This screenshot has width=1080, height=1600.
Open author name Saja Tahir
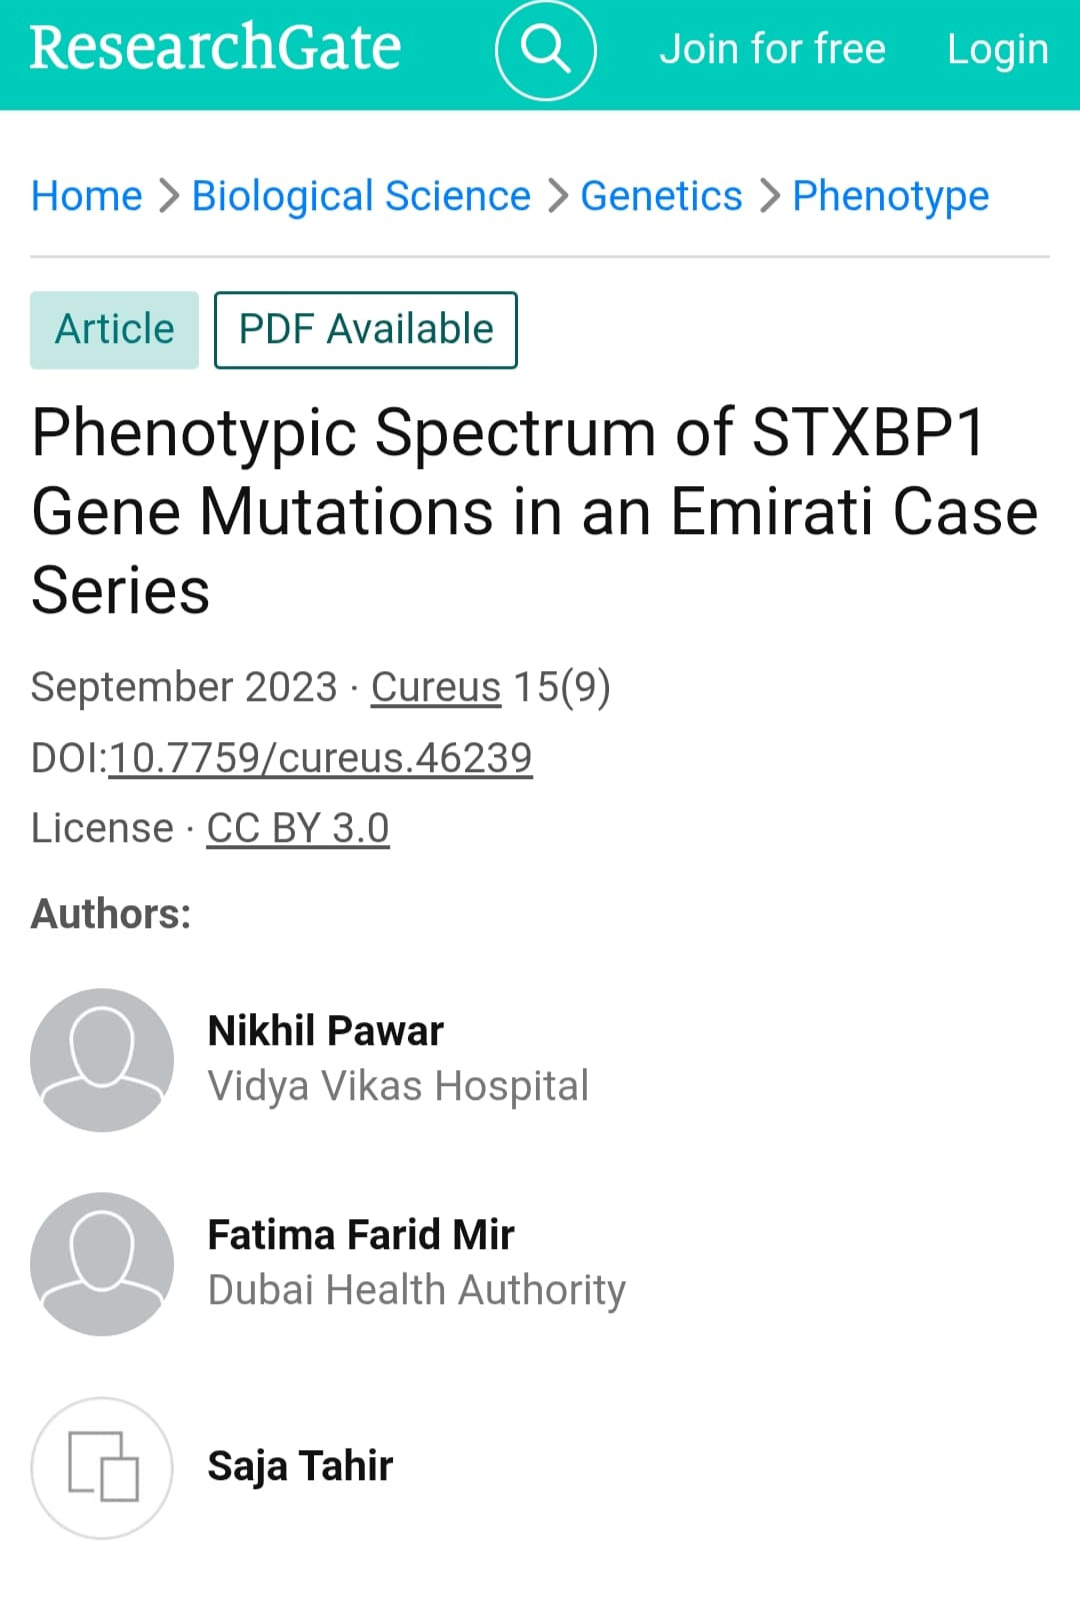coord(300,1466)
